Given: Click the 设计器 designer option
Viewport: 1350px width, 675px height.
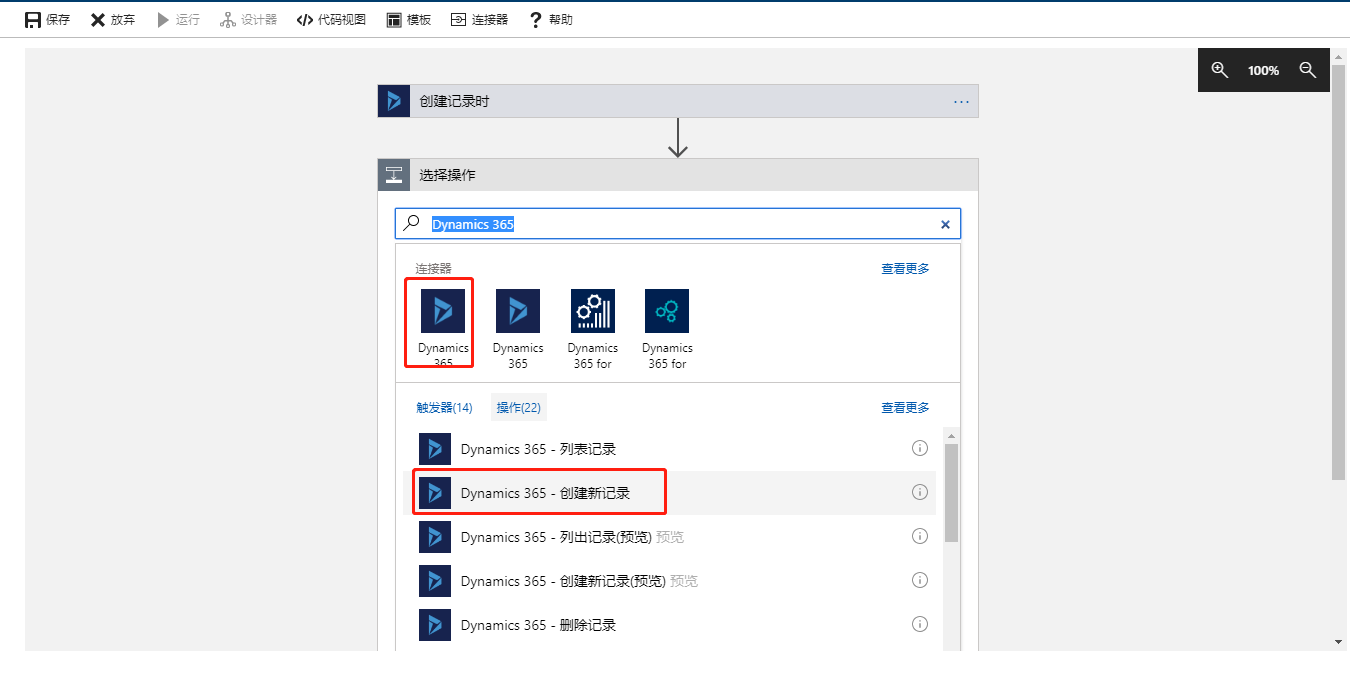Looking at the screenshot, I should click(248, 19).
